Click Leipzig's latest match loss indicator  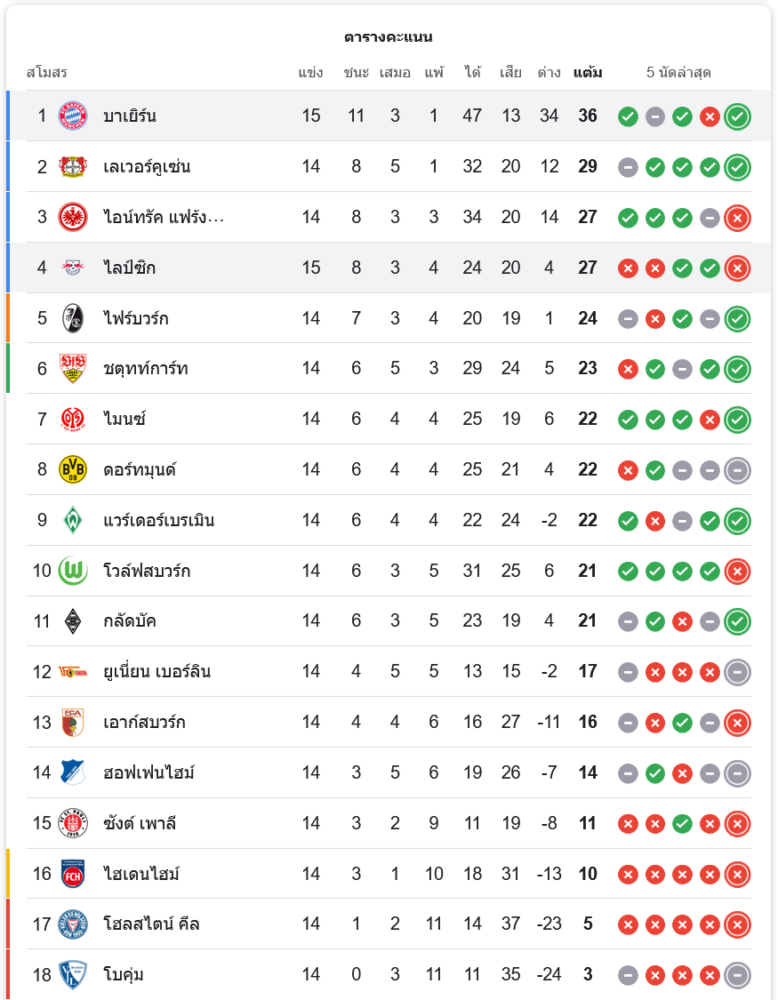pyautogui.click(x=737, y=268)
